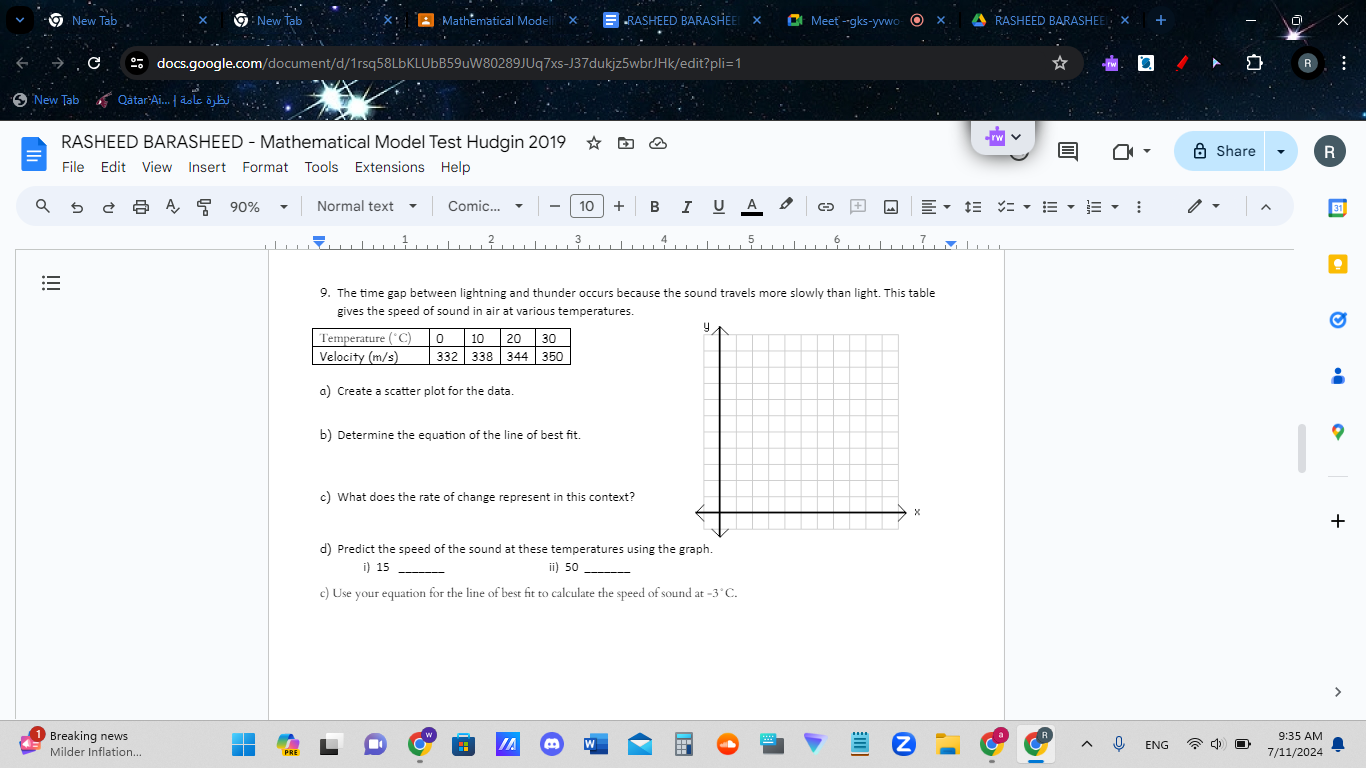Open line and paragraph spacing

[x=973, y=206]
